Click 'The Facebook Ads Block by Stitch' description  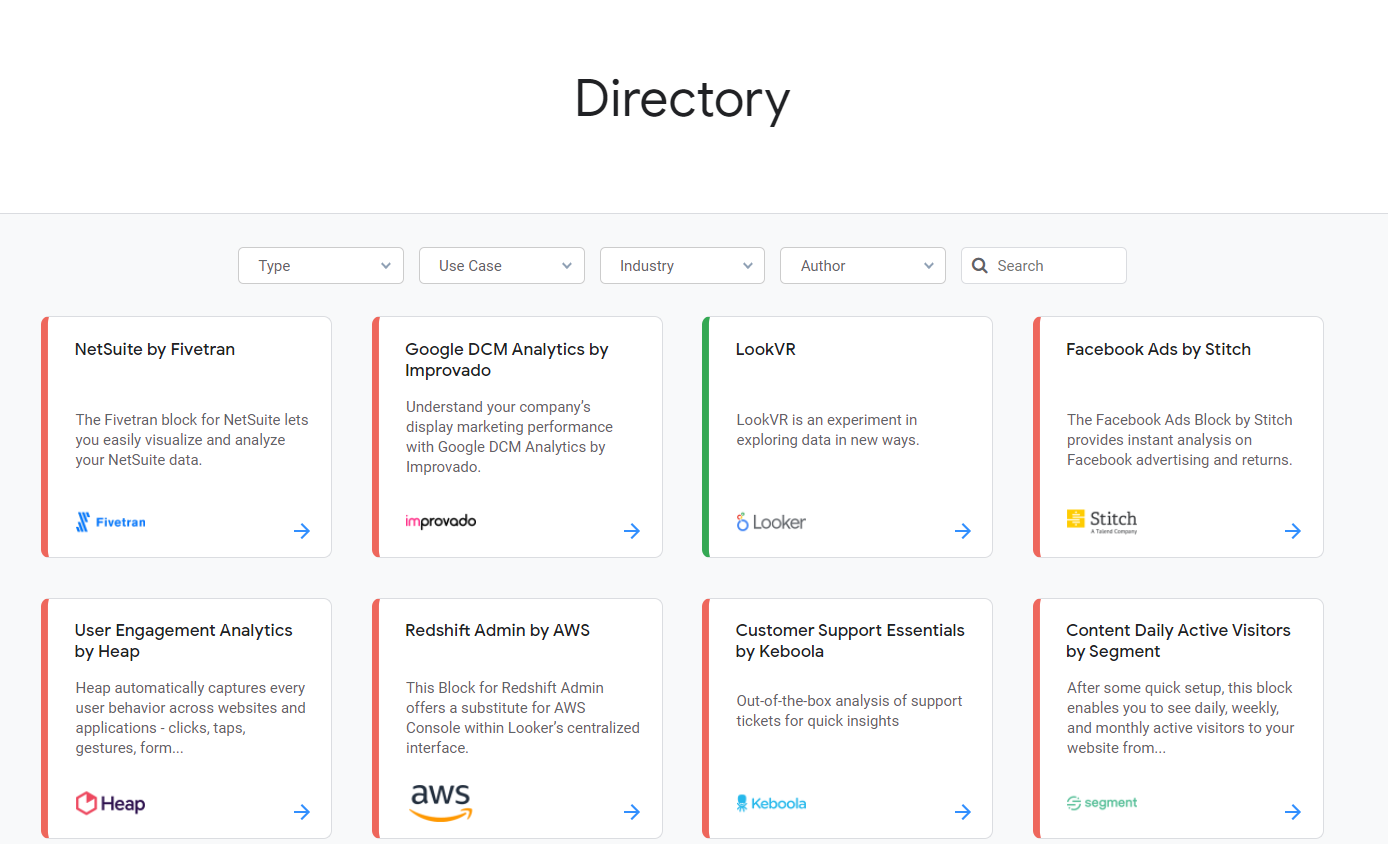[1180, 440]
